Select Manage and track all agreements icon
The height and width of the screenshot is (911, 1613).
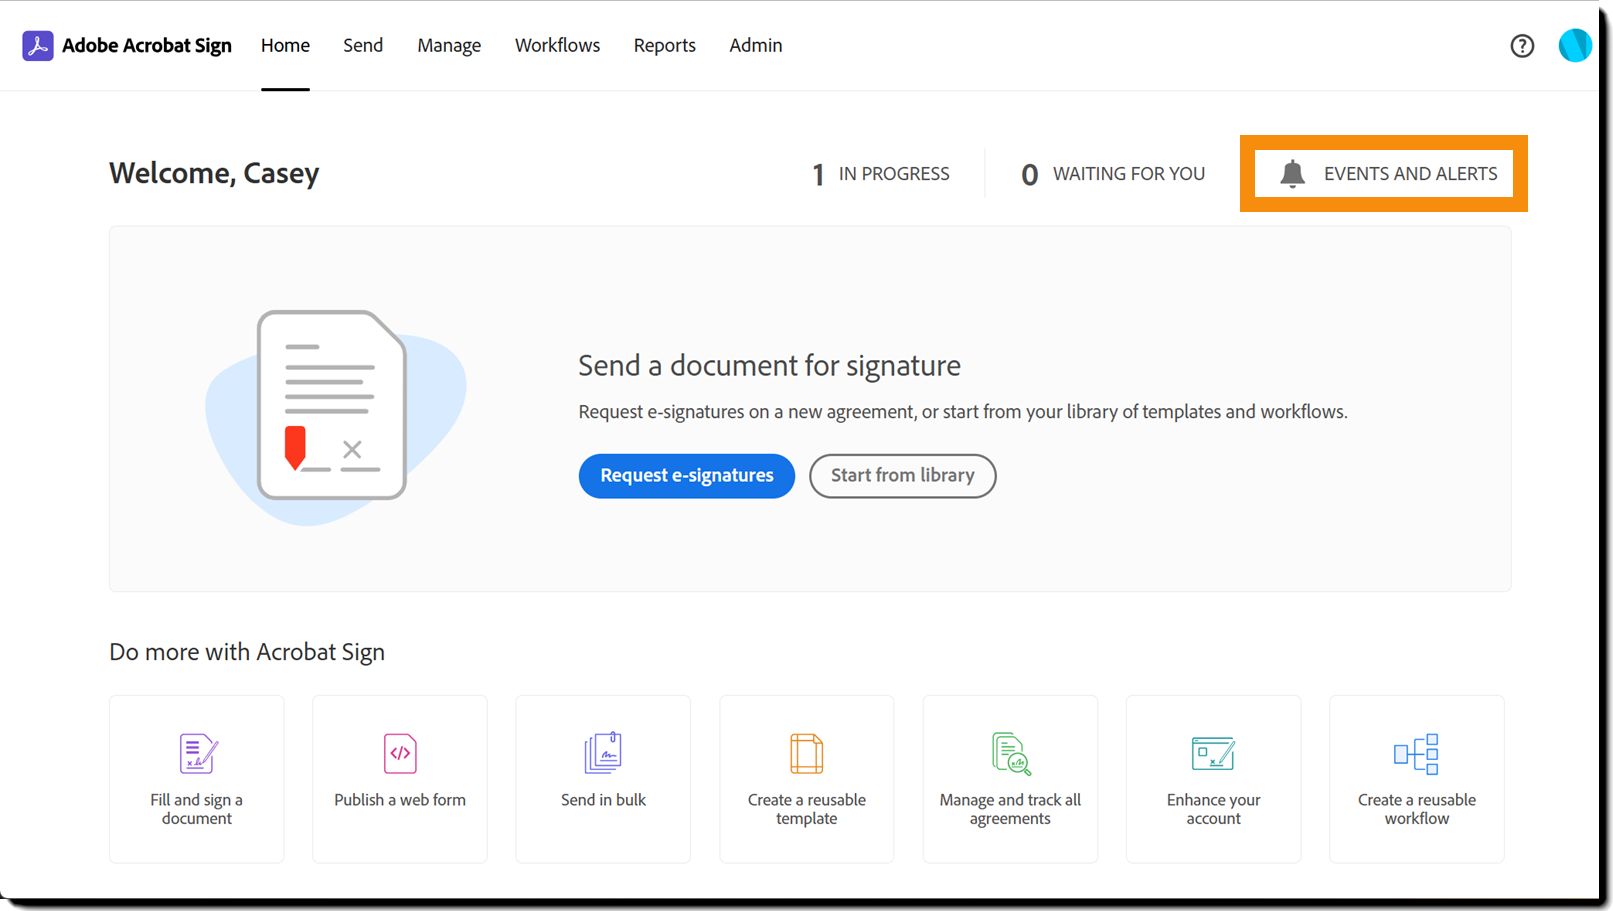[1011, 754]
